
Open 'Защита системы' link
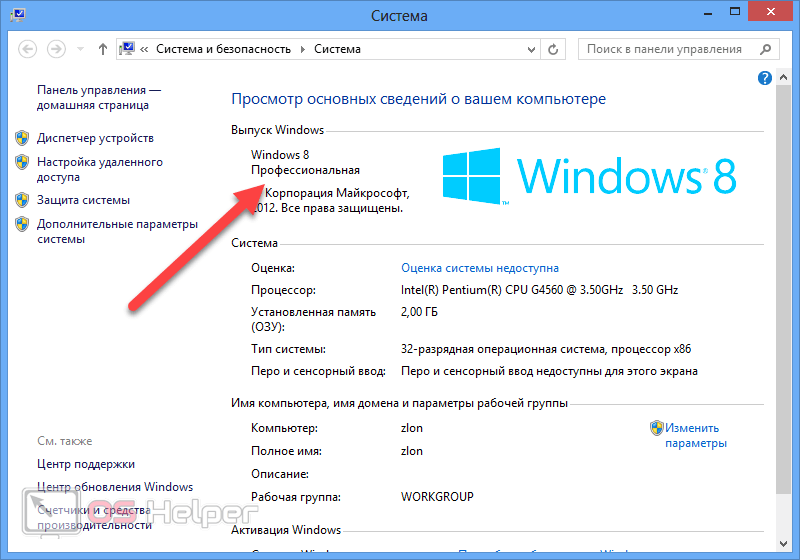tap(83, 200)
